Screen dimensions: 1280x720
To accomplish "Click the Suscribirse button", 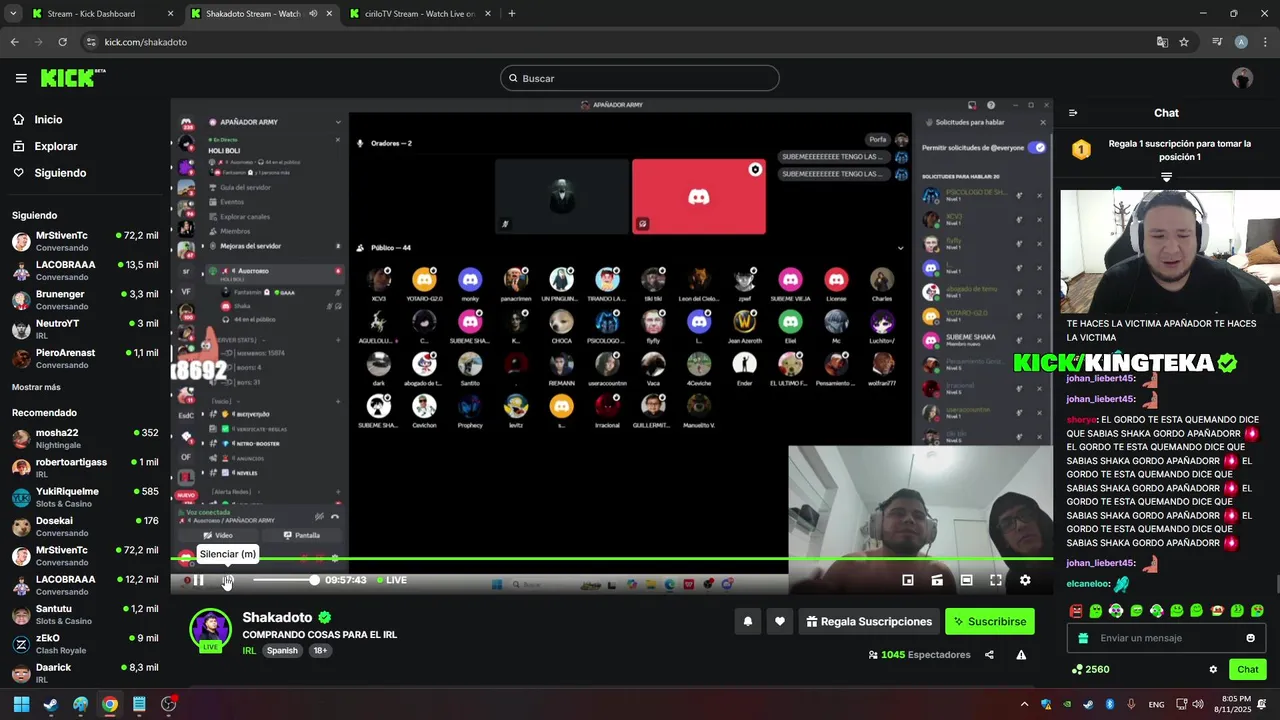I will 990,621.
